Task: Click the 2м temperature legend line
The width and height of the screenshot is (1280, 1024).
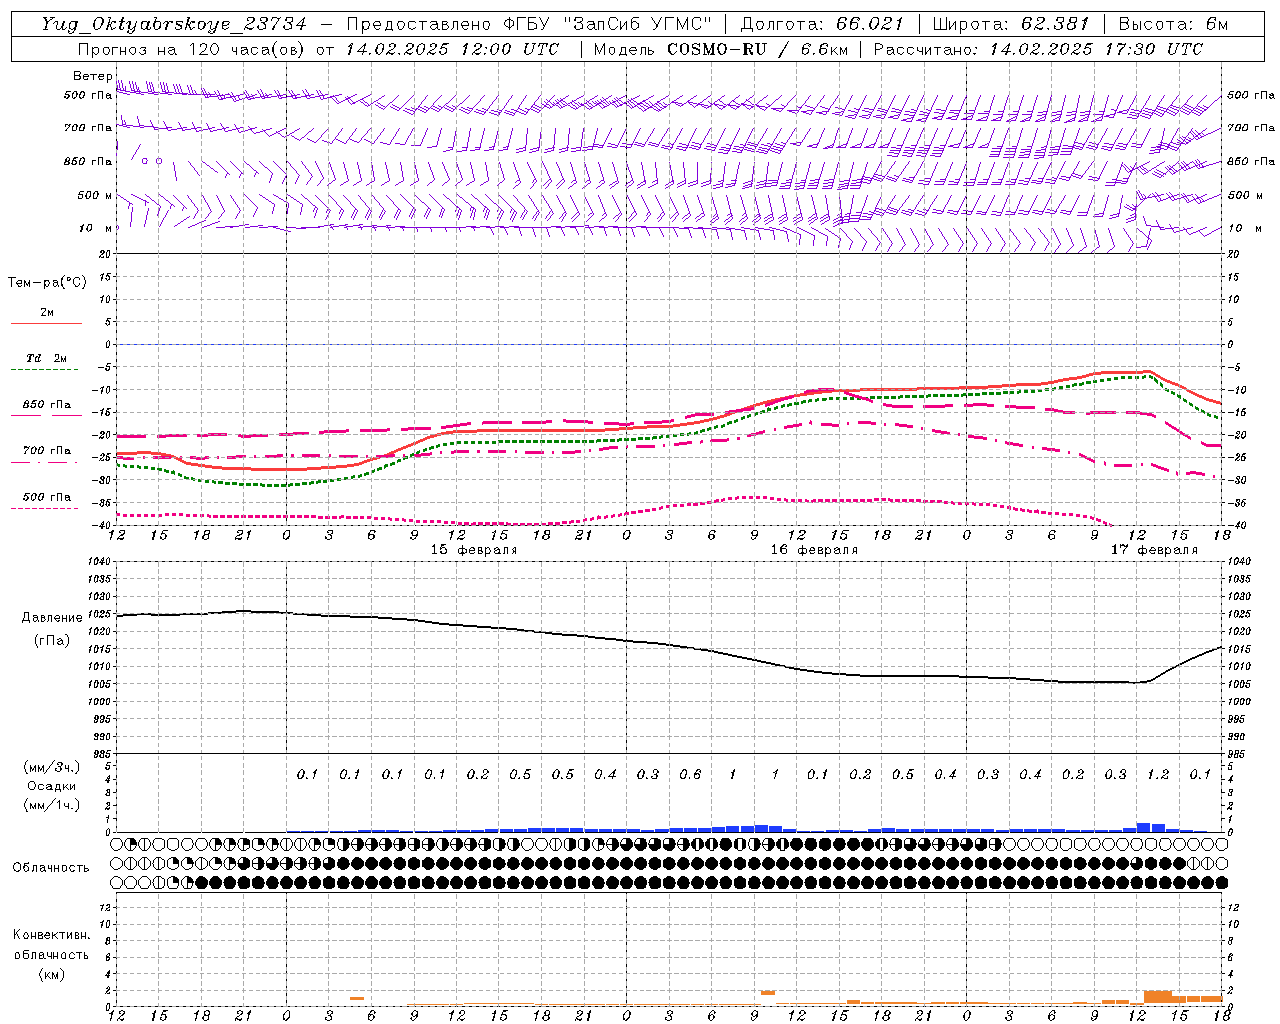Action: (47, 323)
